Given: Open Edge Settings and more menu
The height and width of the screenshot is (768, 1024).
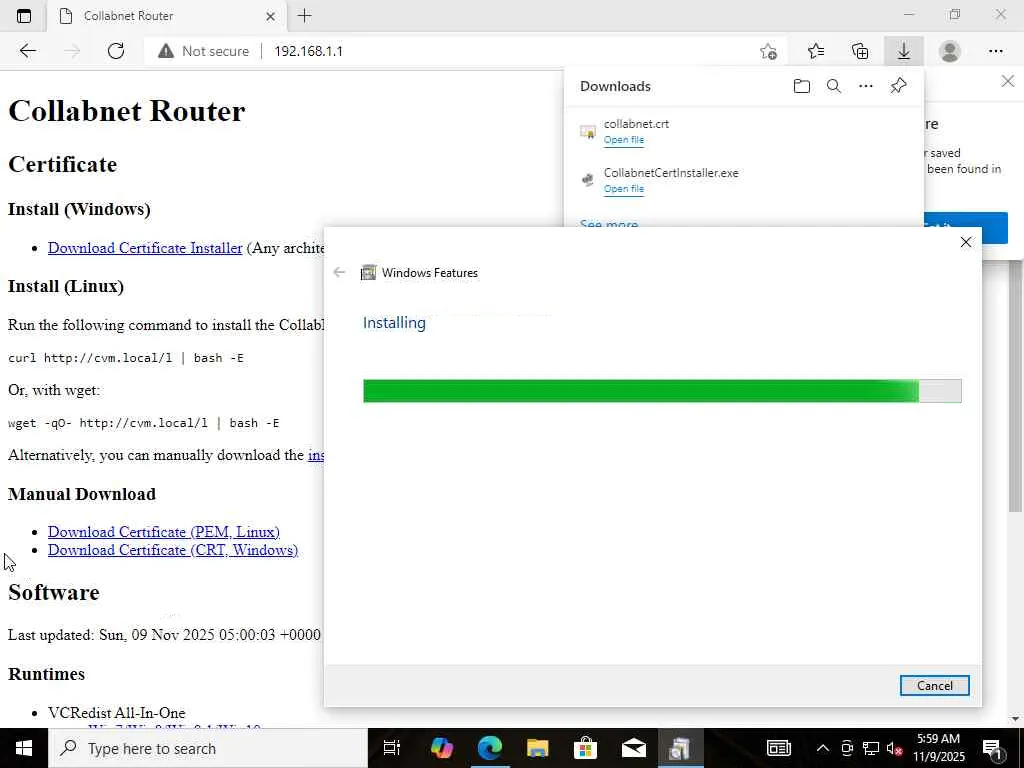Looking at the screenshot, I should point(995,51).
